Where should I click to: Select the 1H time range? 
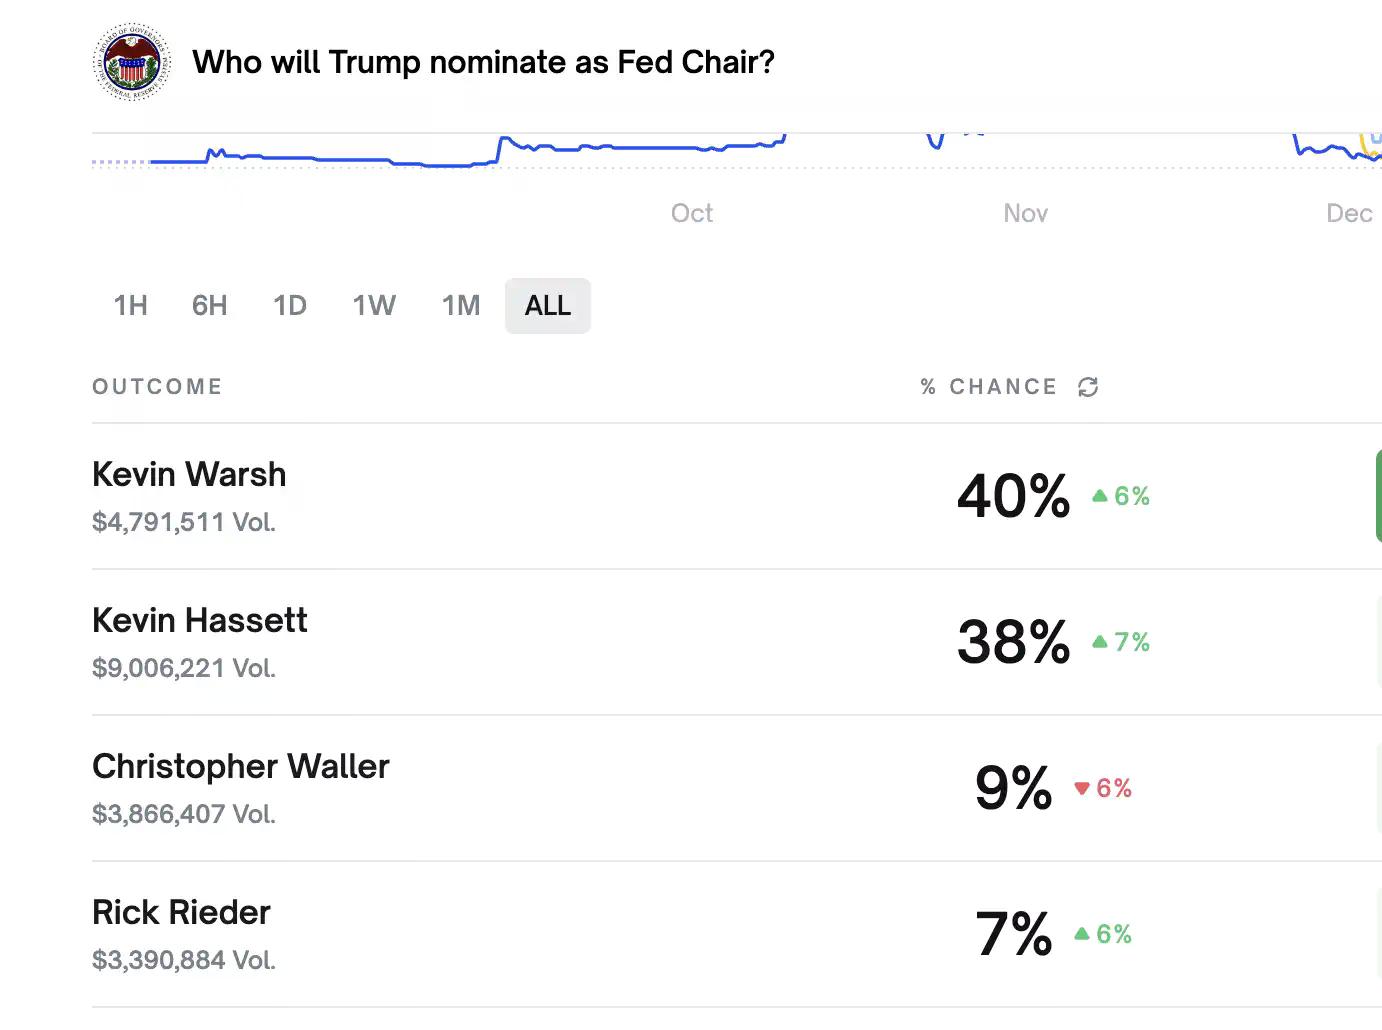pos(130,306)
